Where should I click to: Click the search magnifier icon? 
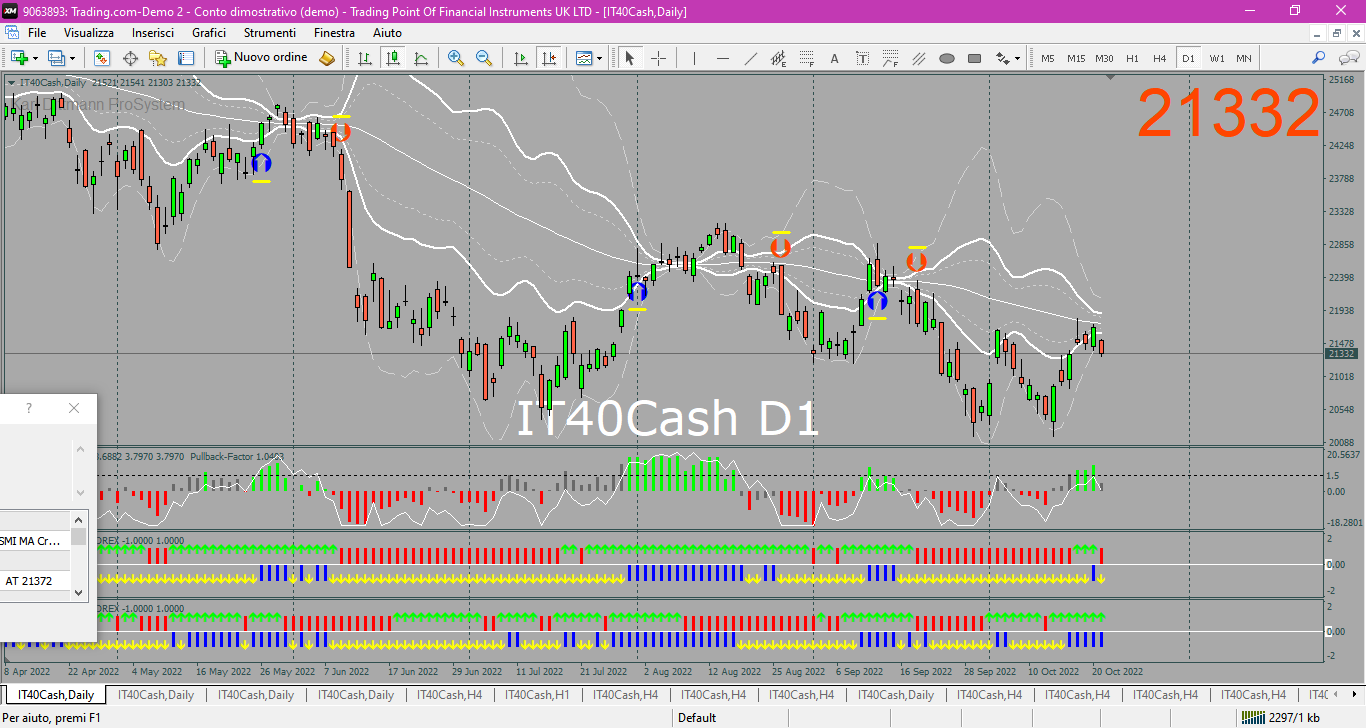pyautogui.click(x=1319, y=58)
